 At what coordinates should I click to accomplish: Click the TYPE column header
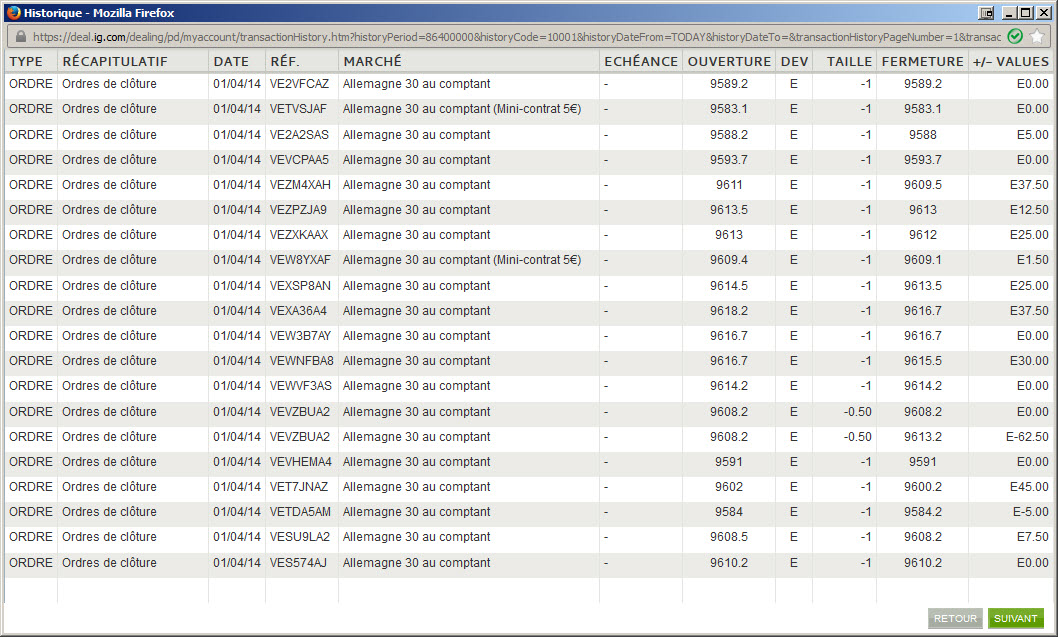pyautogui.click(x=26, y=61)
